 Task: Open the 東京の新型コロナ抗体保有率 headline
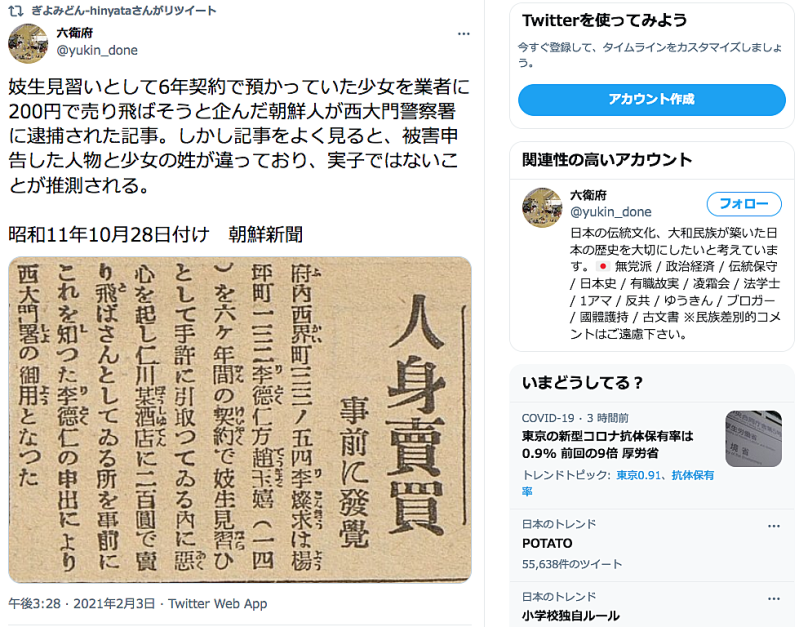click(608, 445)
